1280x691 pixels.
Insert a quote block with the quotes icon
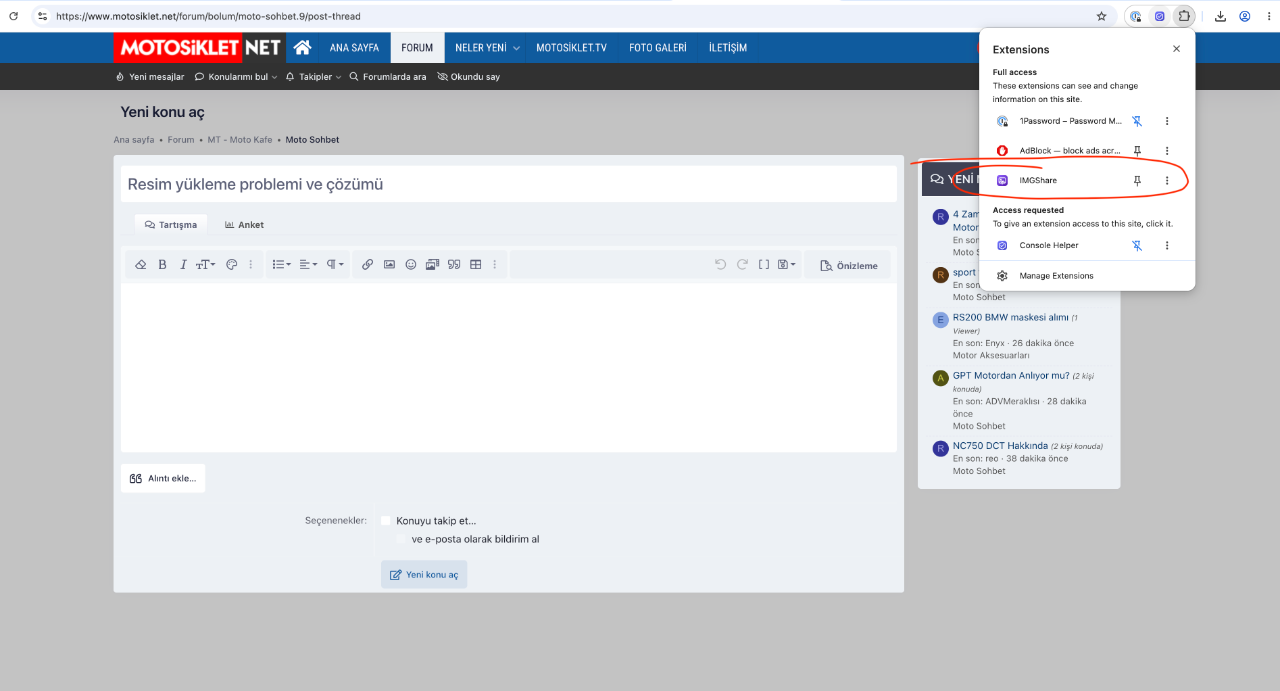(x=454, y=265)
